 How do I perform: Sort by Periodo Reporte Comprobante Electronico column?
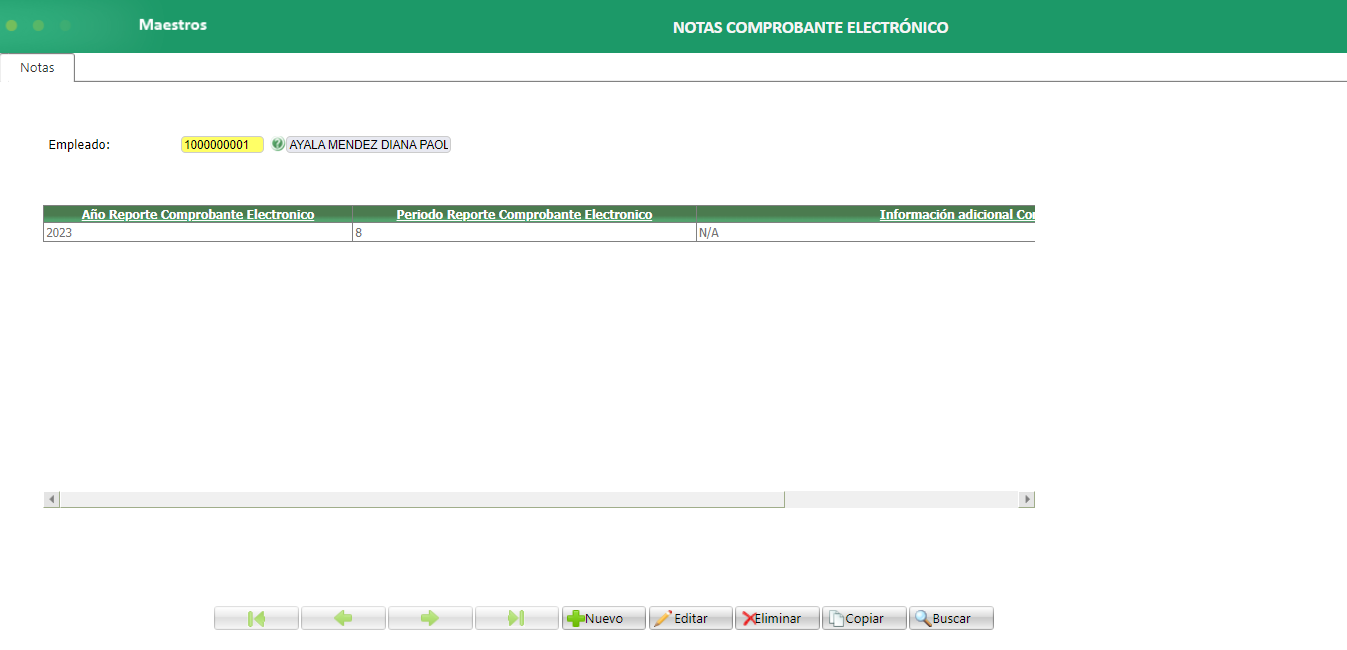(x=524, y=214)
